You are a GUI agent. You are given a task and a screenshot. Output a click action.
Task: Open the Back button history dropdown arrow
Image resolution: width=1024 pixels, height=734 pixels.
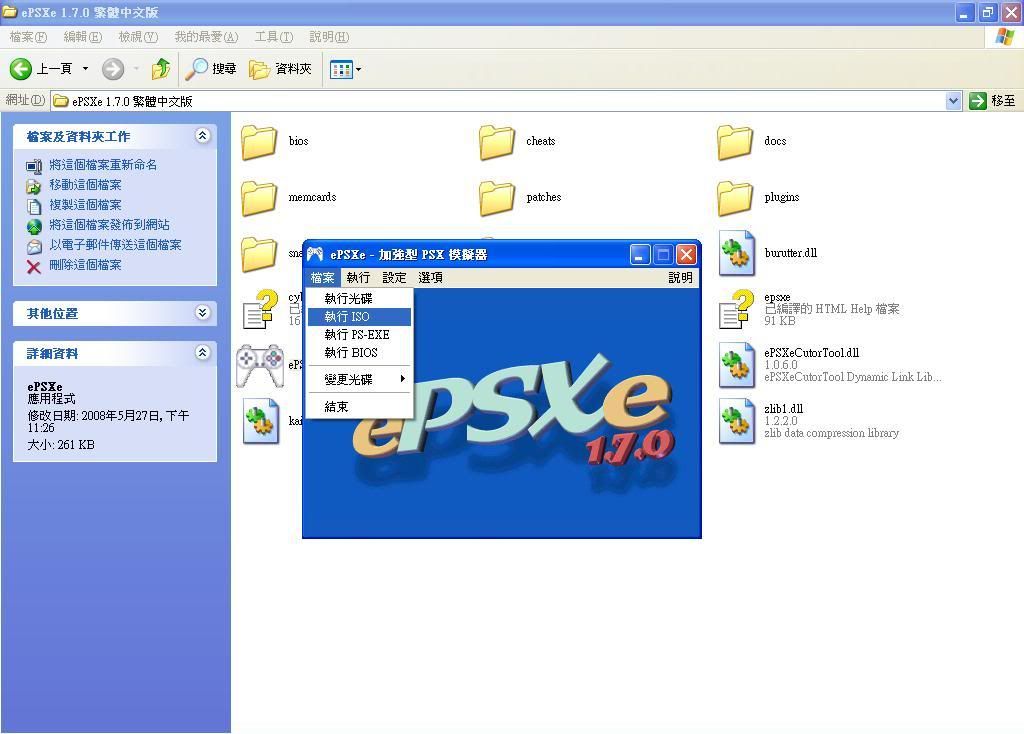click(85, 69)
